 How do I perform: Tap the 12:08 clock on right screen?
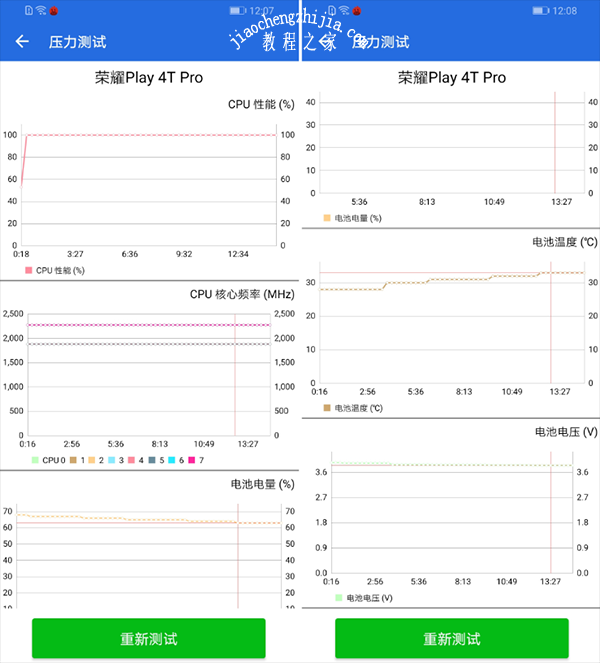pos(564,11)
